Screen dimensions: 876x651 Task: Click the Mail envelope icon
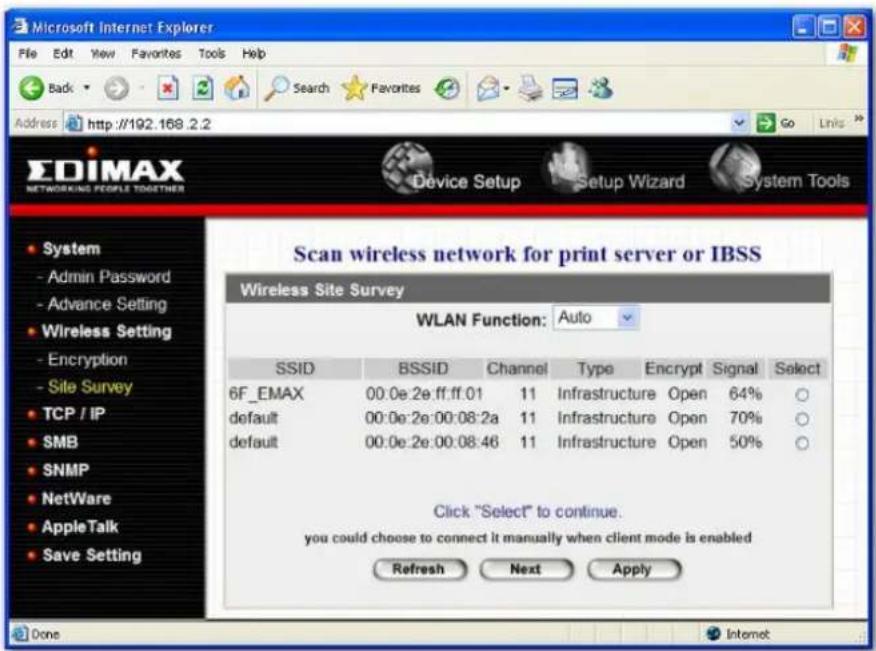[x=488, y=88]
